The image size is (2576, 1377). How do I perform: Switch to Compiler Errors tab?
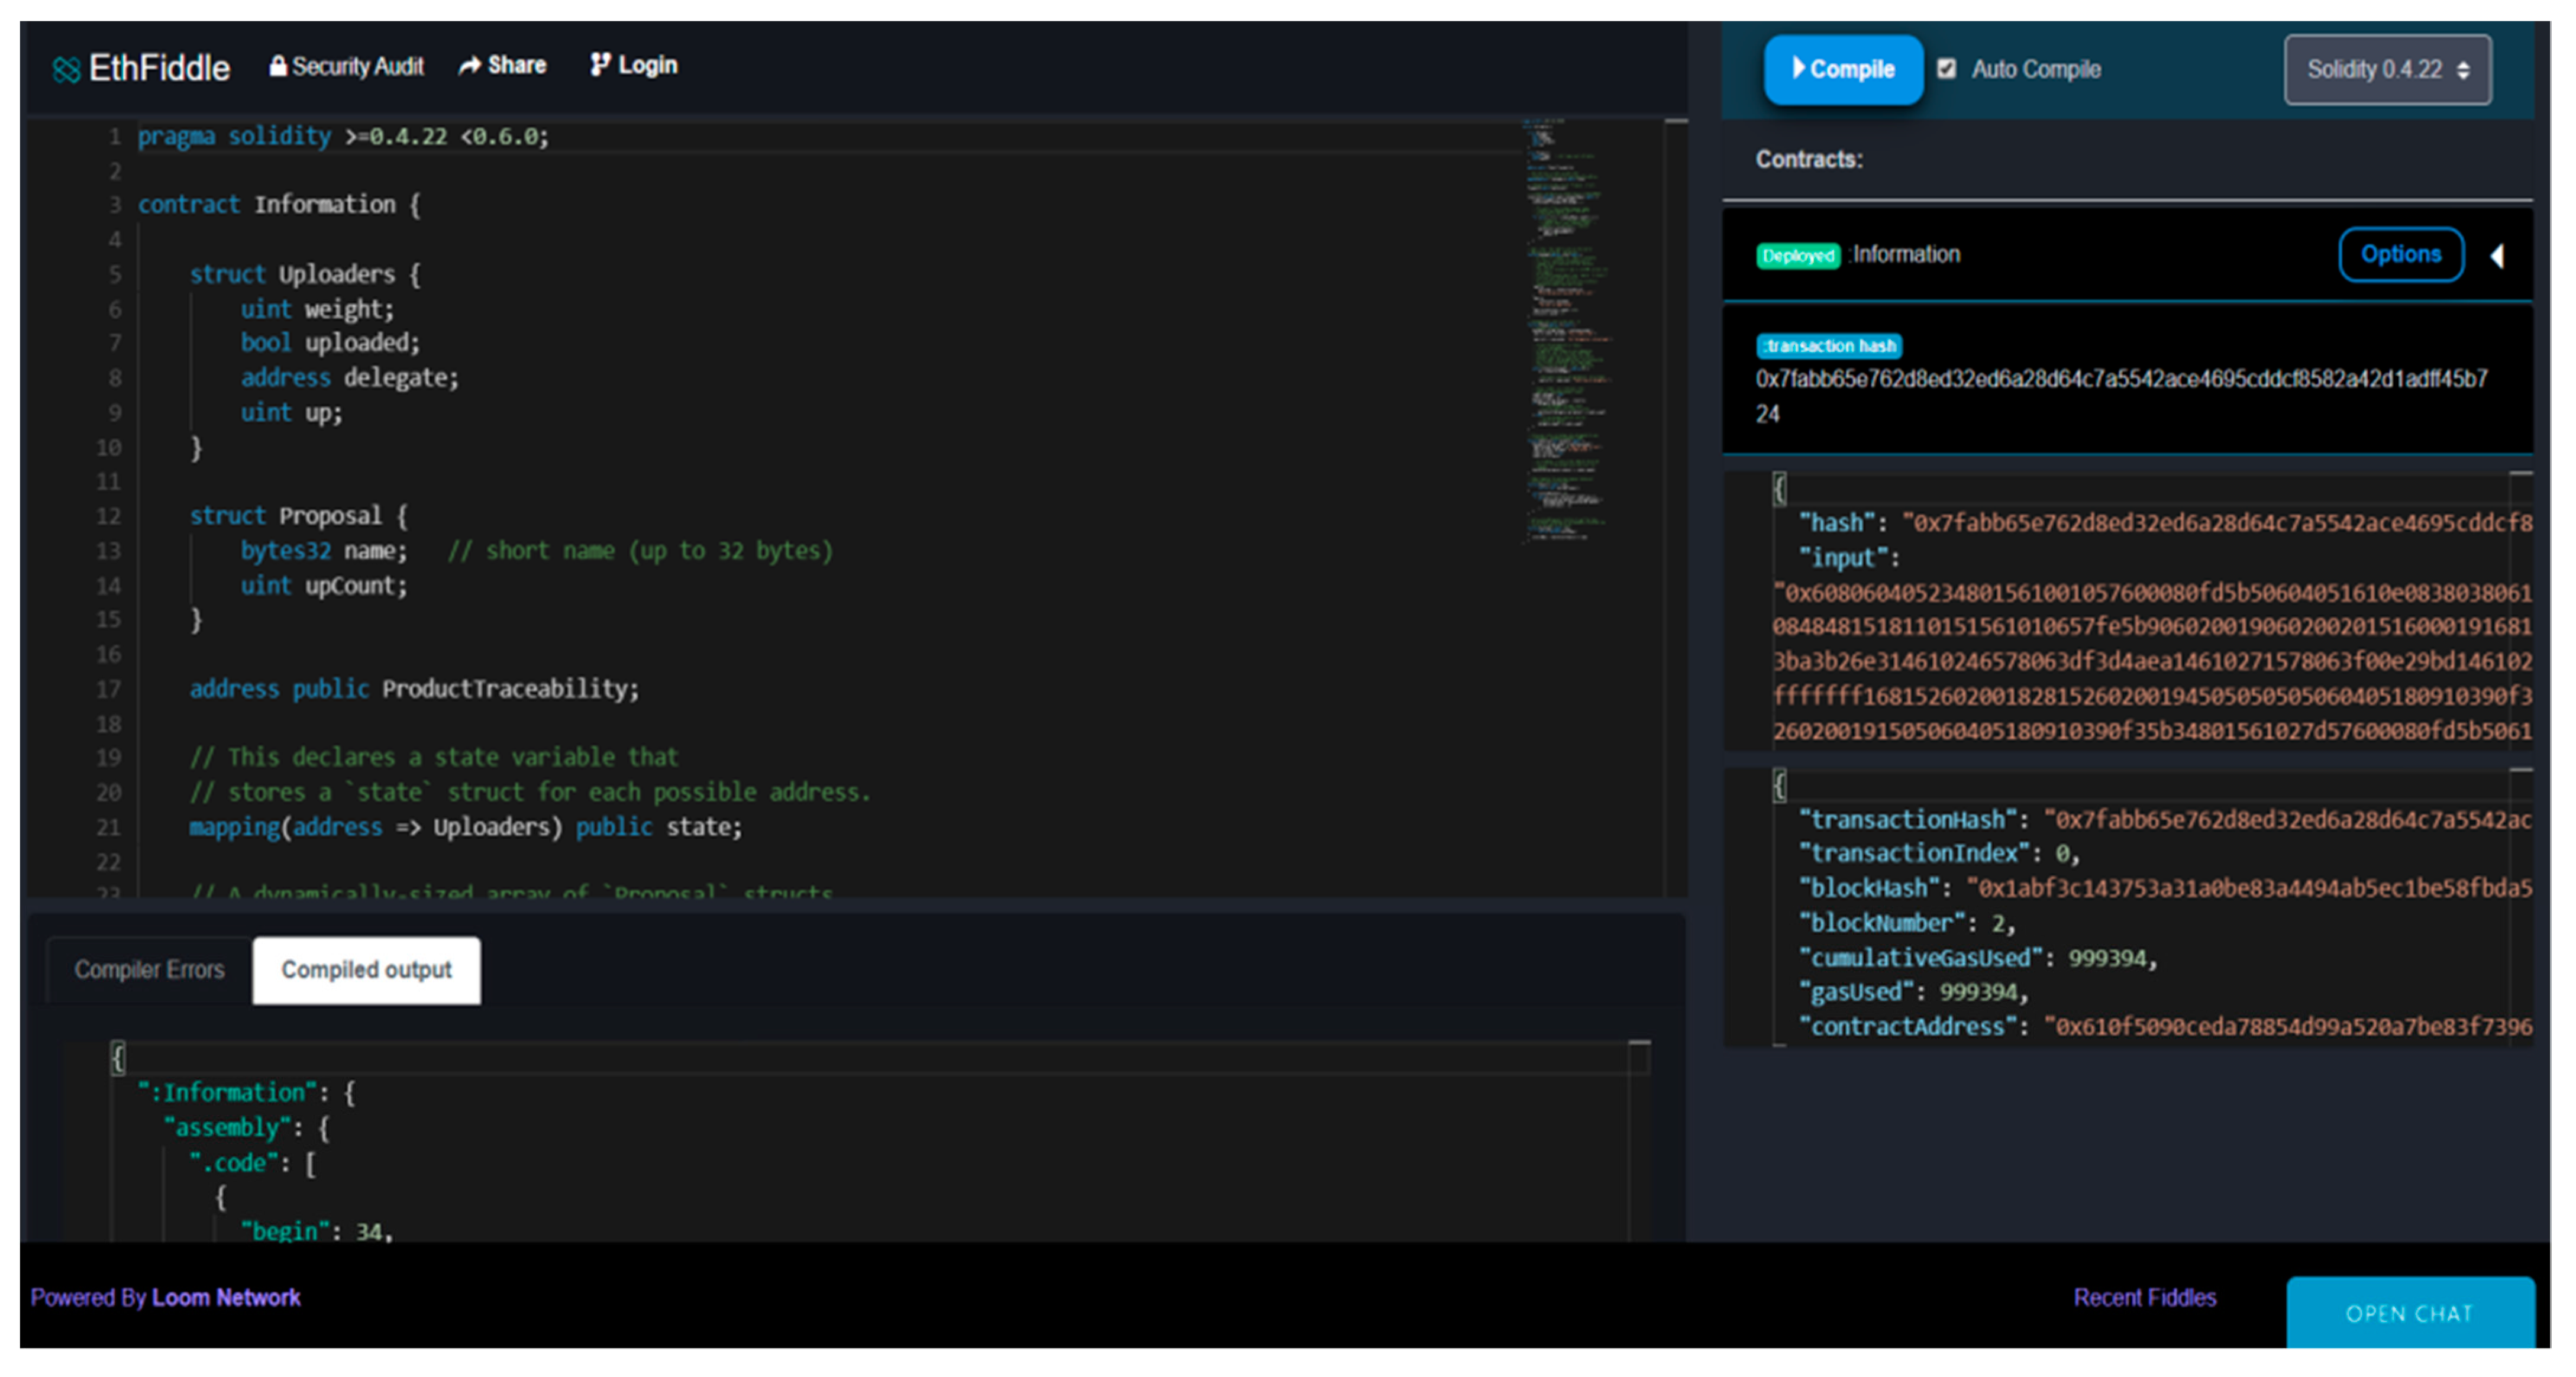pyautogui.click(x=149, y=969)
